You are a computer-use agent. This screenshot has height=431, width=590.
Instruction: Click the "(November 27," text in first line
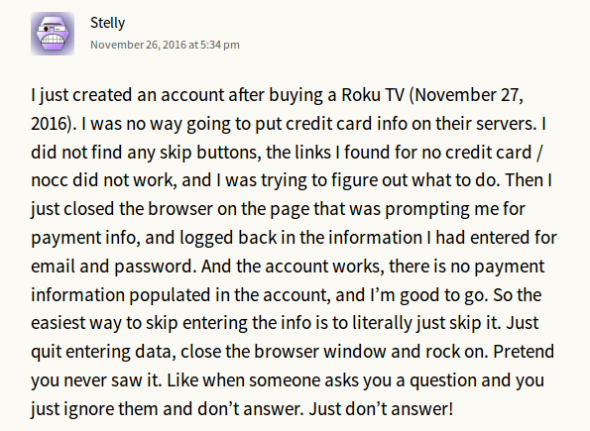point(466,95)
